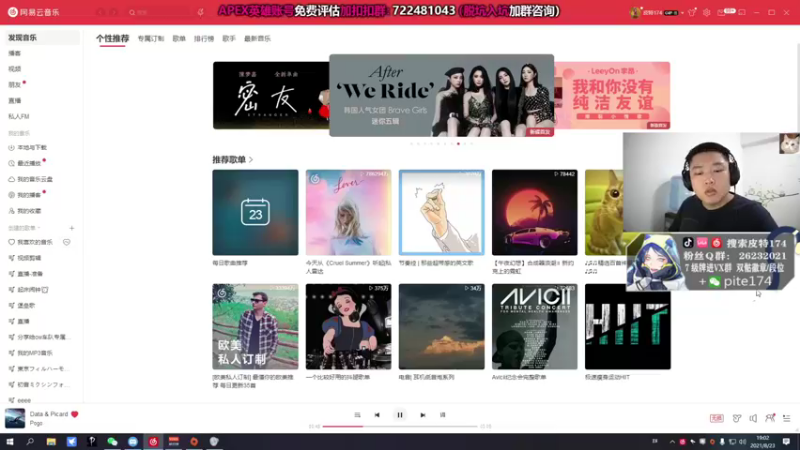This screenshot has width=800, height=450.
Task: Click the voice search microphone icon
Action: (201, 12)
